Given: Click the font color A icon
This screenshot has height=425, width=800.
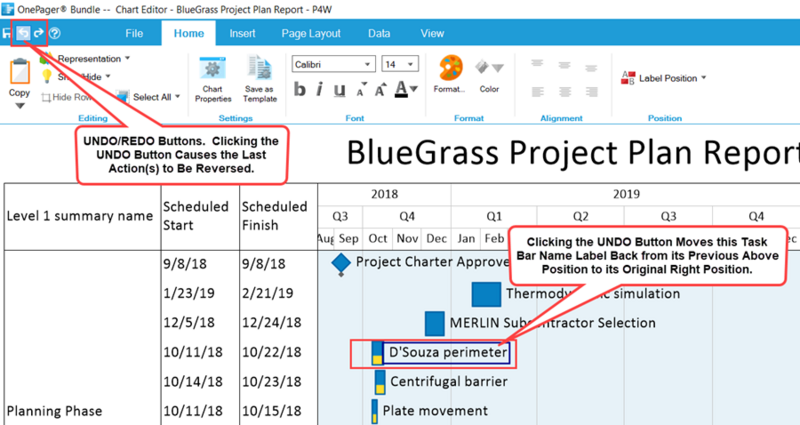Looking at the screenshot, I should click(x=402, y=89).
